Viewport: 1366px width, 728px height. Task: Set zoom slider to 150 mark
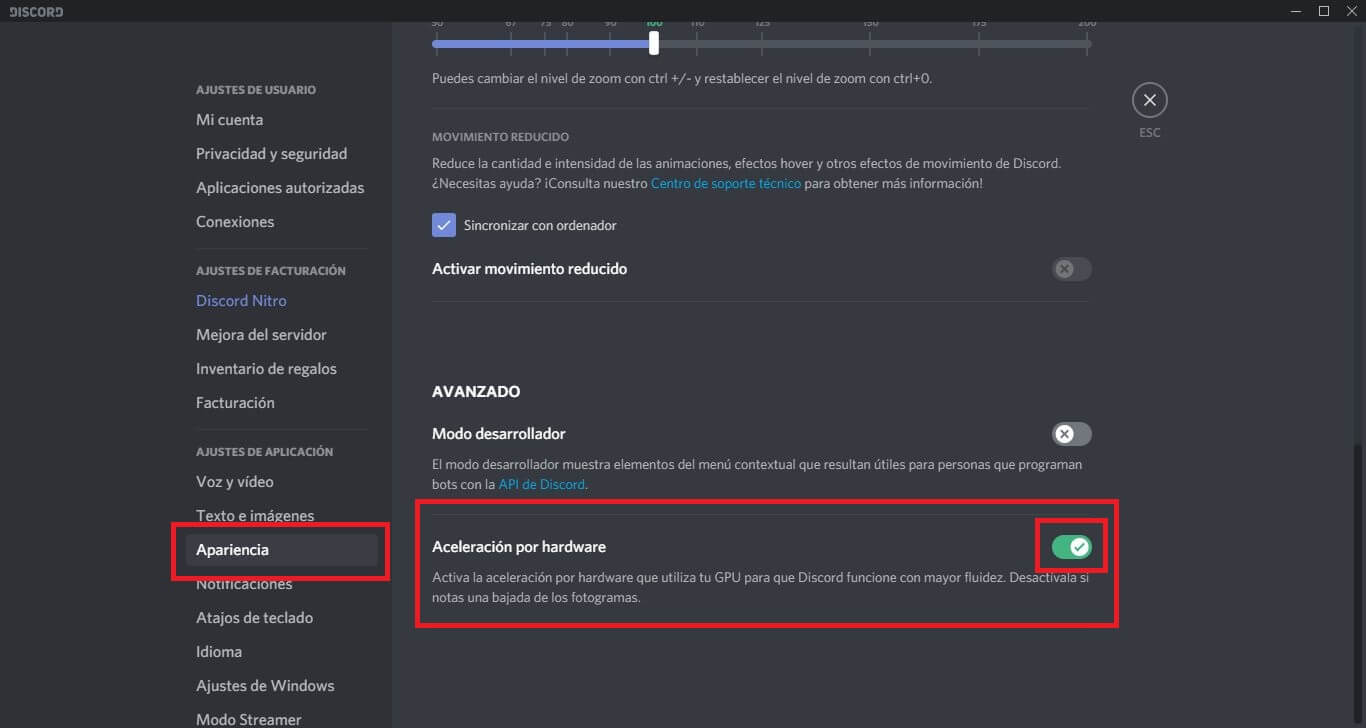870,43
